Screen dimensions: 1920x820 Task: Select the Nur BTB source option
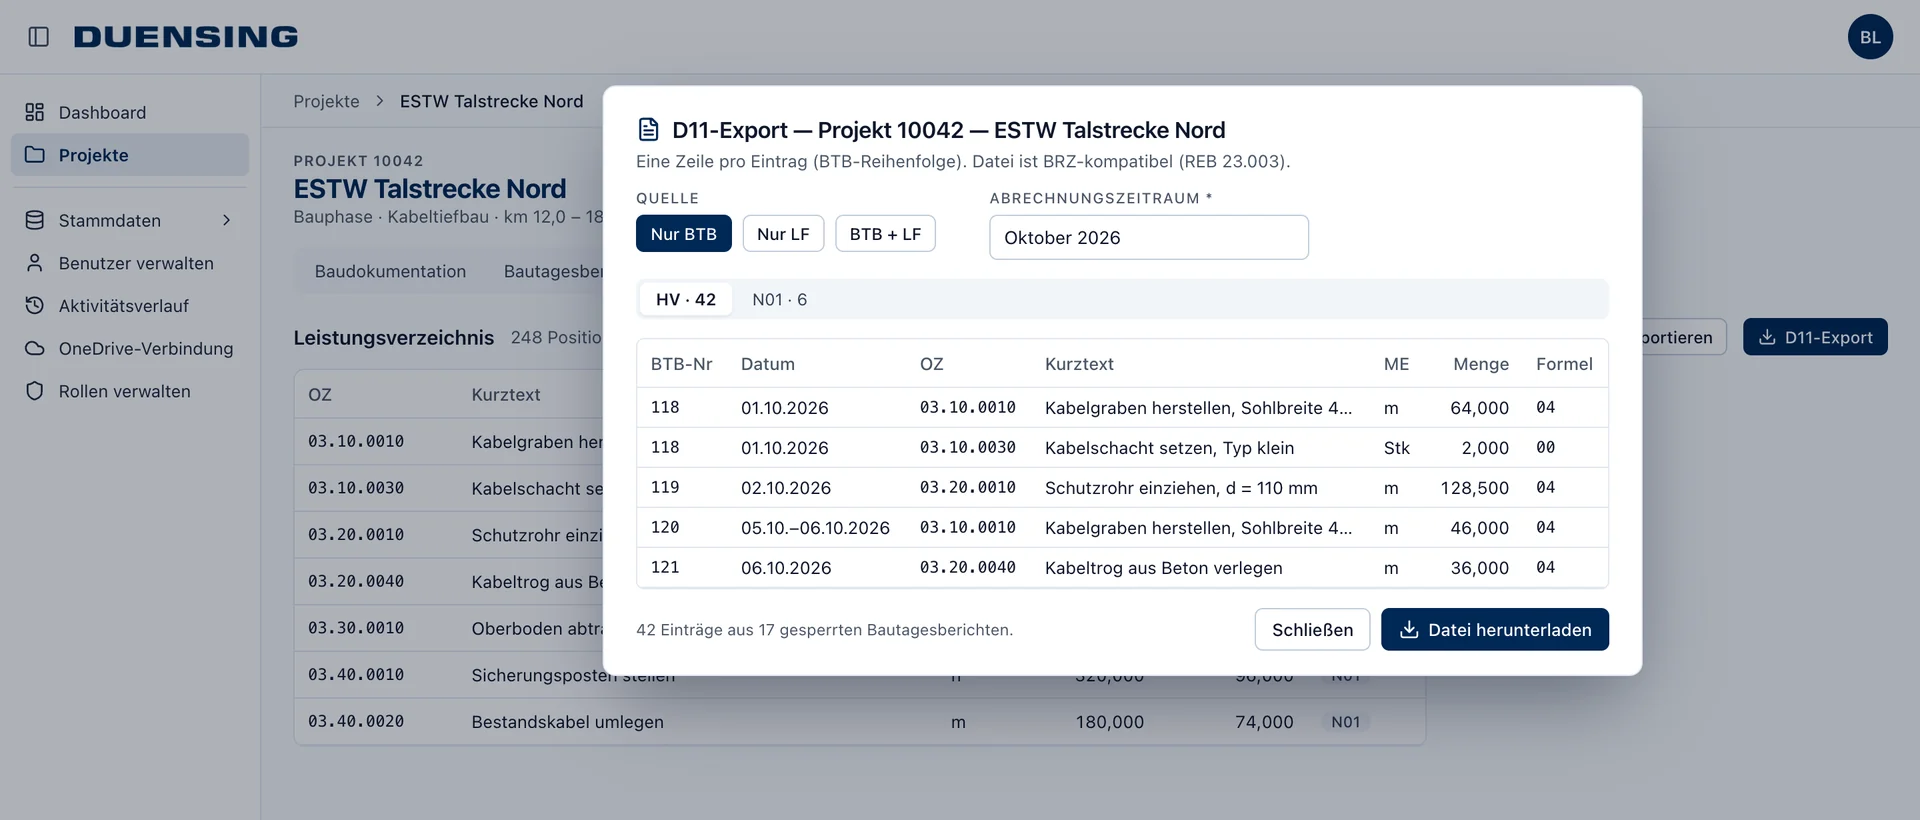pyautogui.click(x=684, y=234)
